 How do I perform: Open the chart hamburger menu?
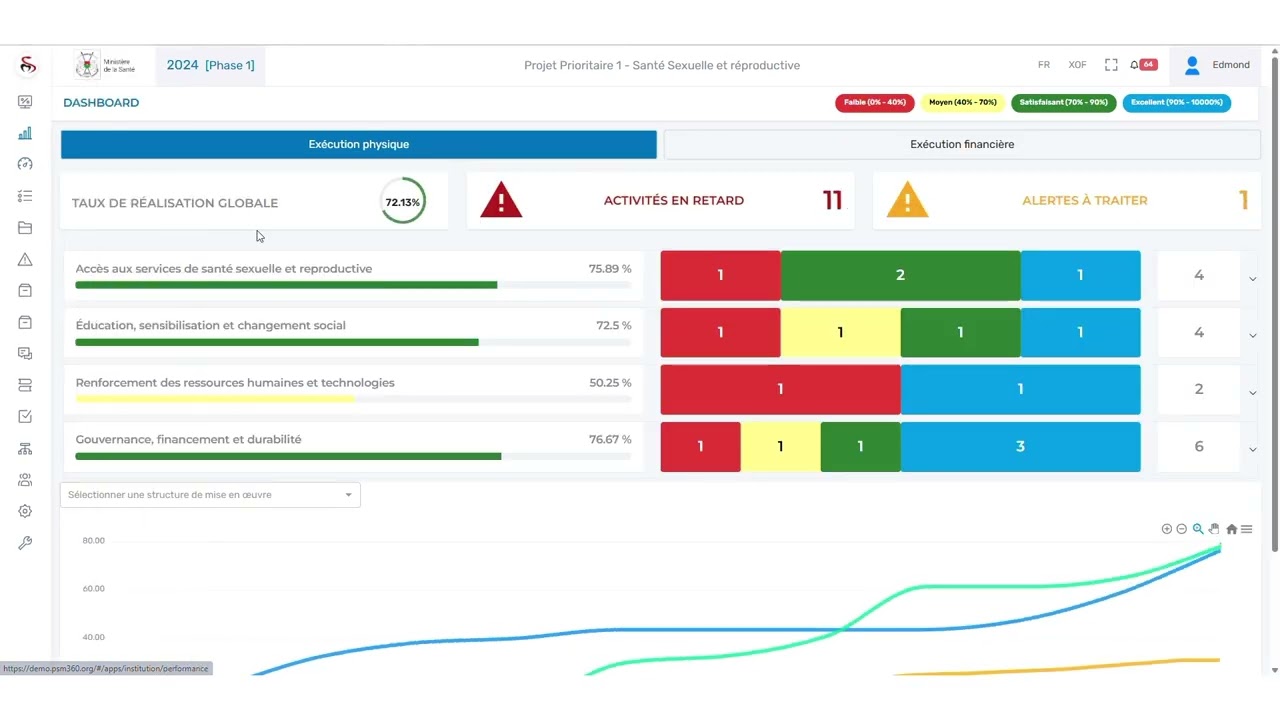pyautogui.click(x=1246, y=529)
